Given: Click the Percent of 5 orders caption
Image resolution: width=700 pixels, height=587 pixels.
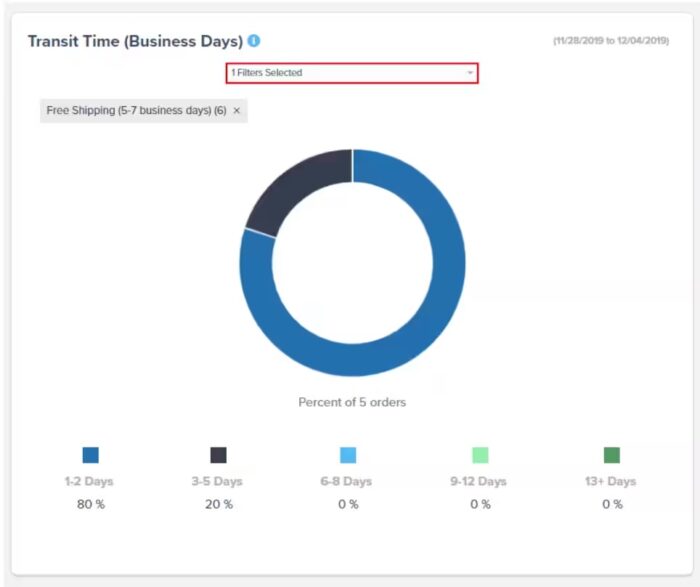Looking at the screenshot, I should click(x=352, y=402).
